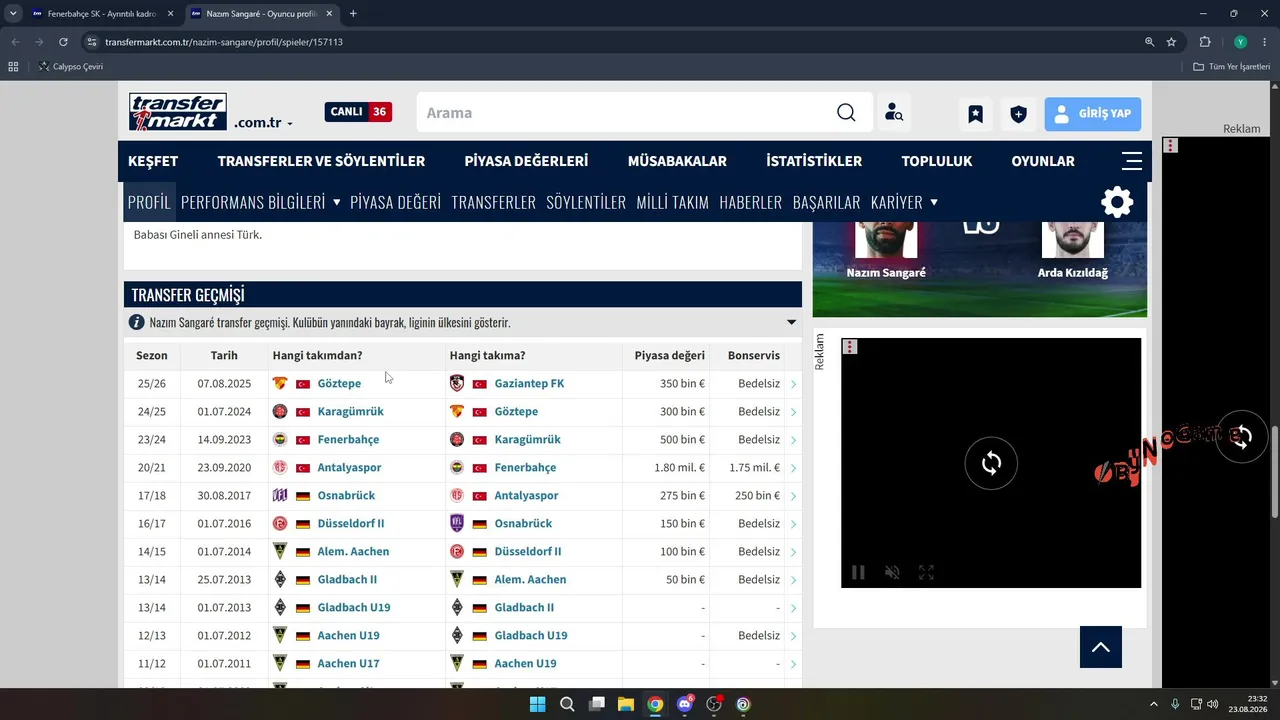This screenshot has width=1280, height=720.
Task: Switch to the Fenerbahçe SK browser tab
Action: 102,14
